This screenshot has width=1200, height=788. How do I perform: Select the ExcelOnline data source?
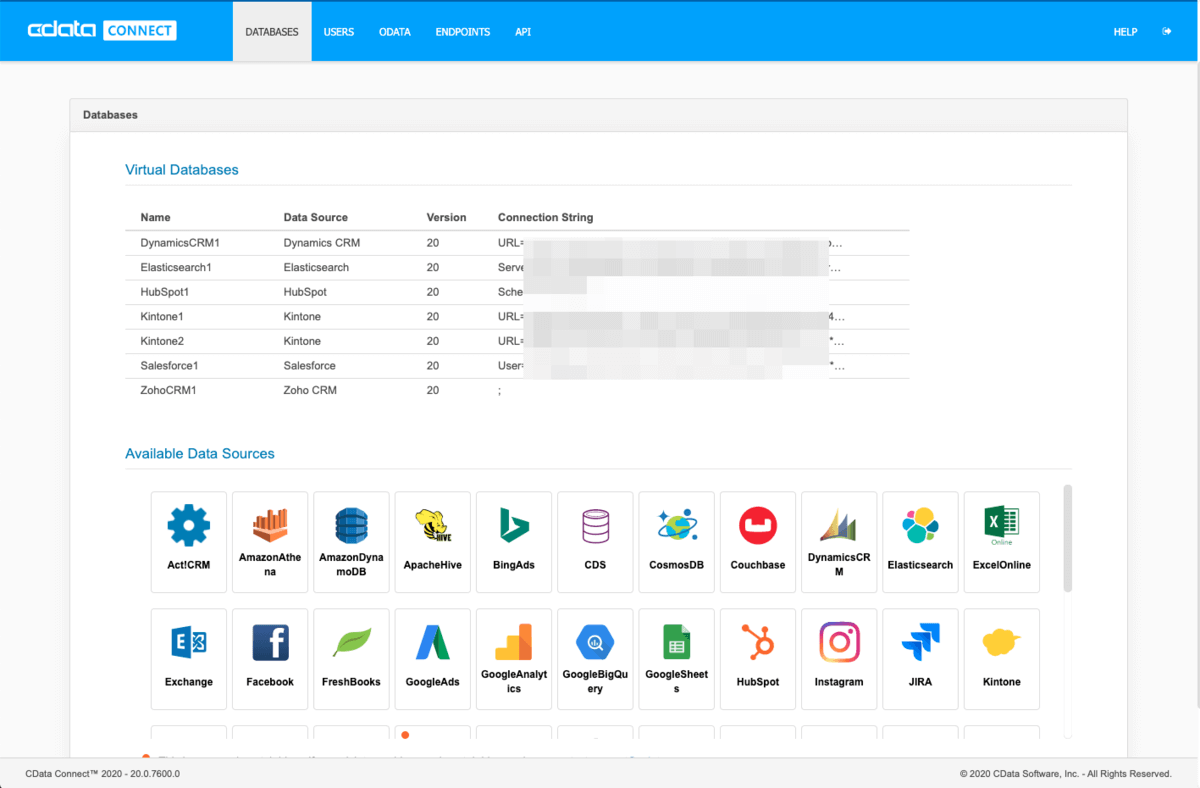click(1001, 542)
